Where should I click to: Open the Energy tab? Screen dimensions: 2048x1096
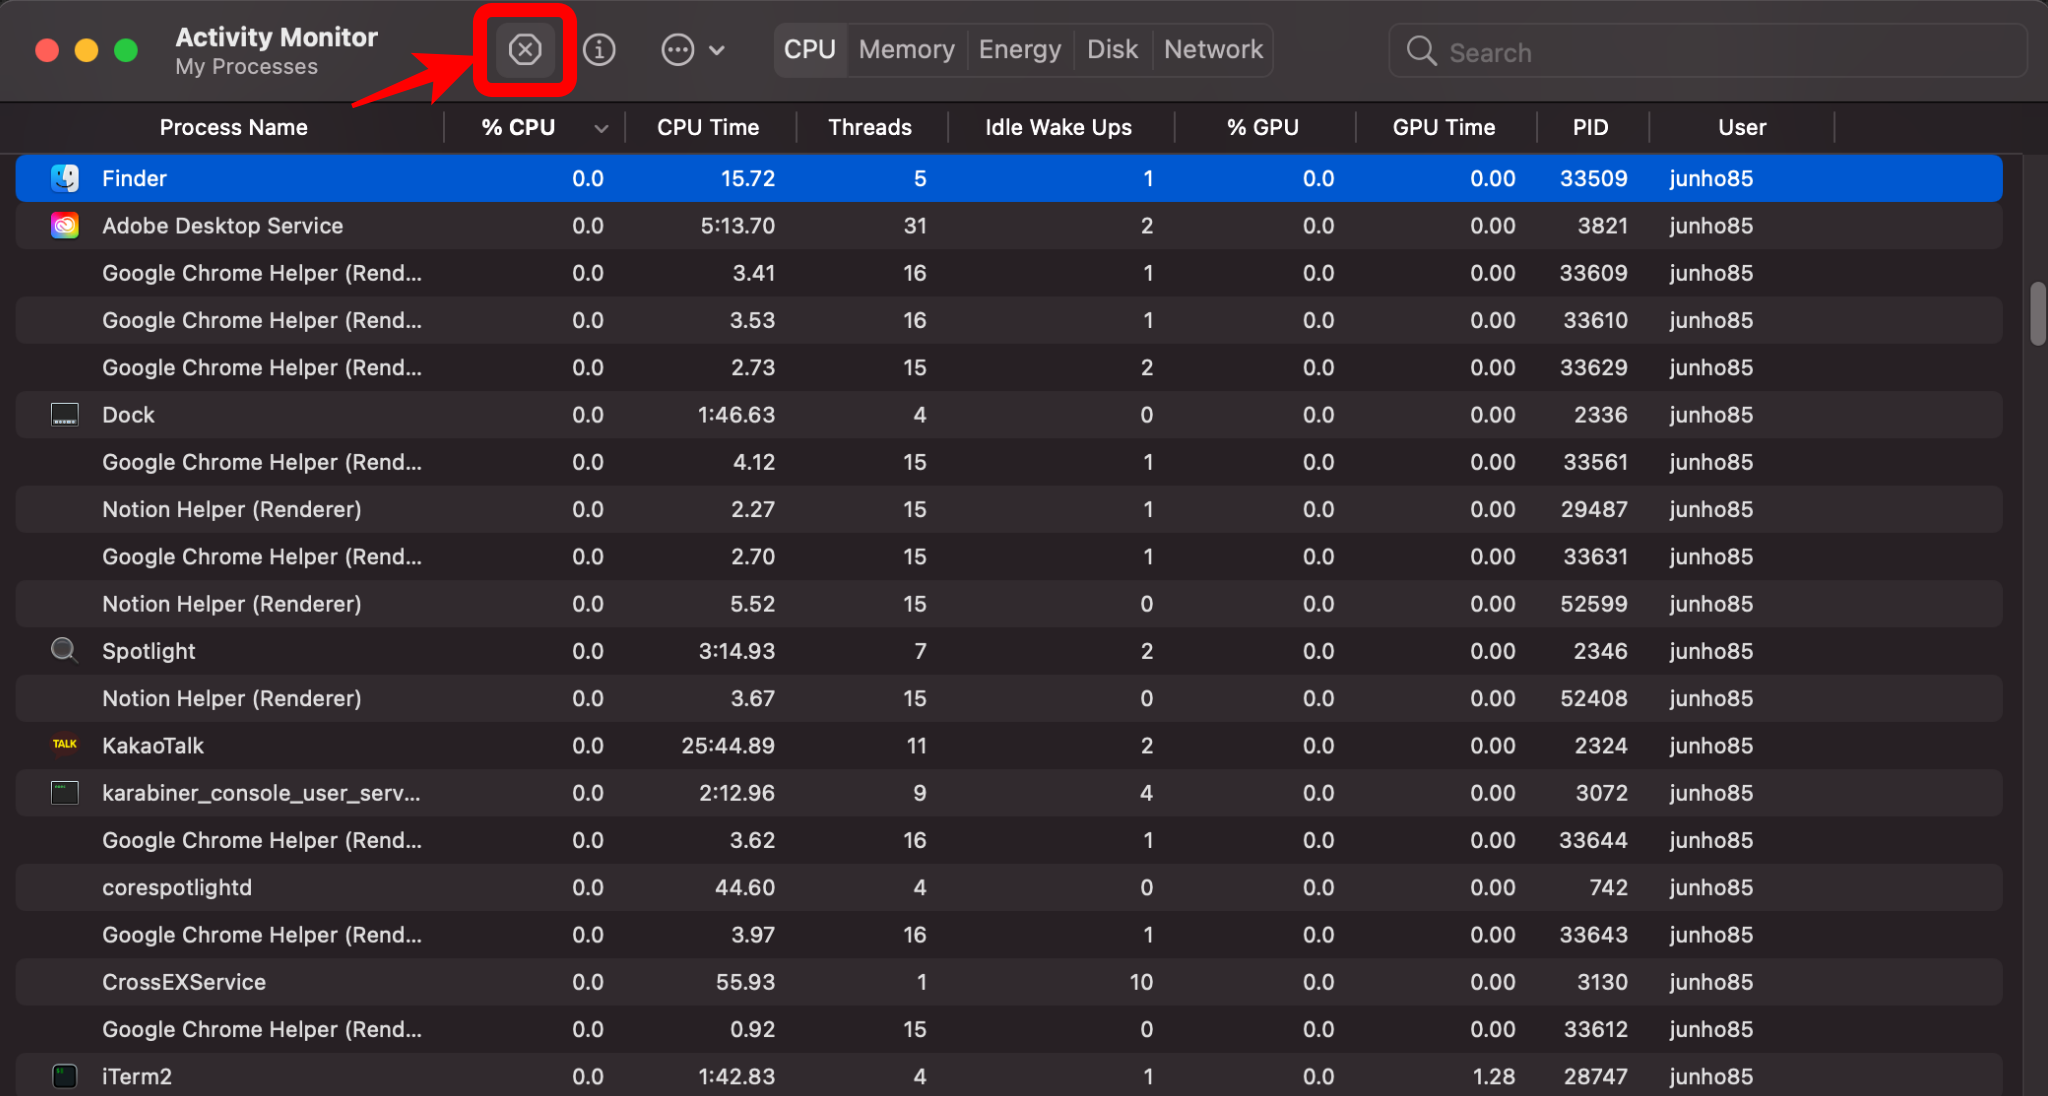click(x=1019, y=49)
